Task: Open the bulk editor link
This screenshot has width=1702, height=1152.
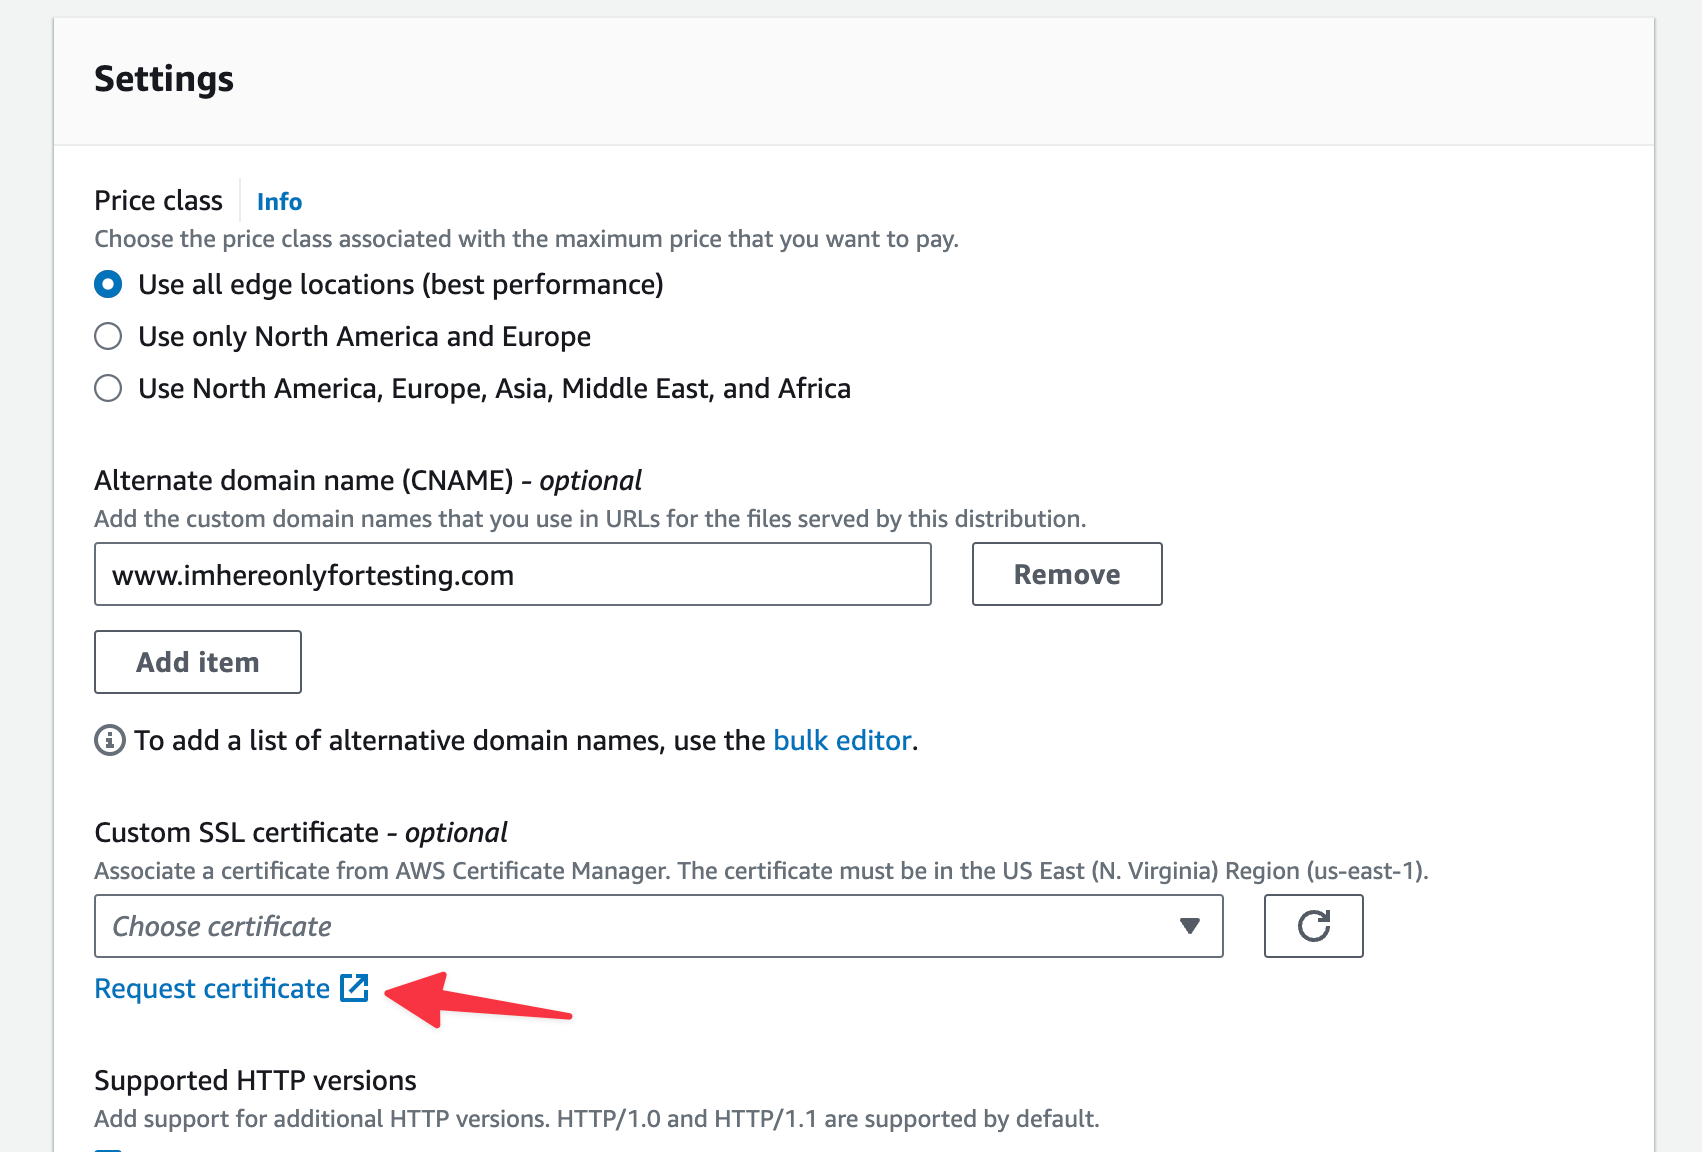Action: pyautogui.click(x=842, y=741)
